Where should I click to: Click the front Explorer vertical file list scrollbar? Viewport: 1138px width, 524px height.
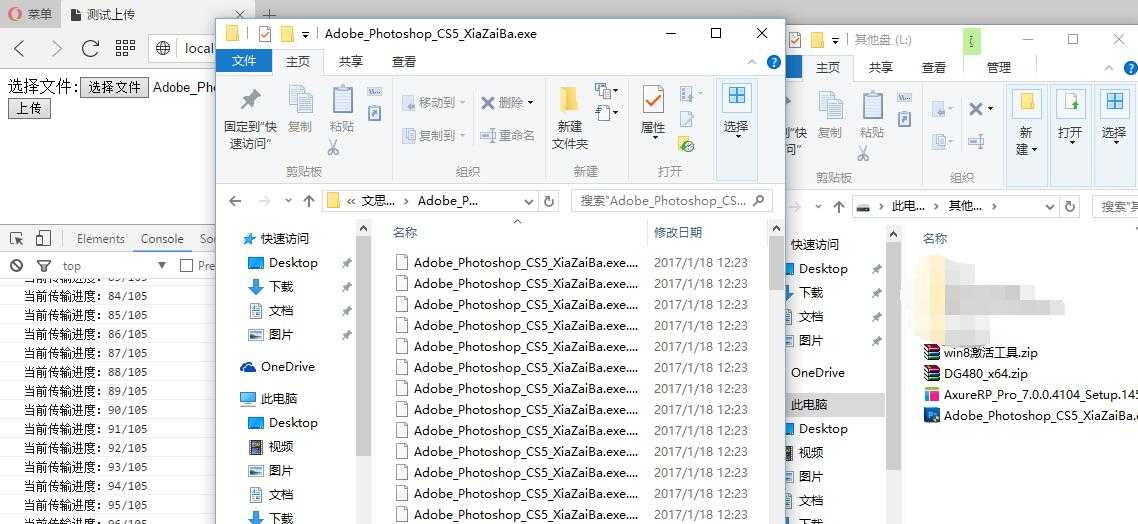point(776,263)
